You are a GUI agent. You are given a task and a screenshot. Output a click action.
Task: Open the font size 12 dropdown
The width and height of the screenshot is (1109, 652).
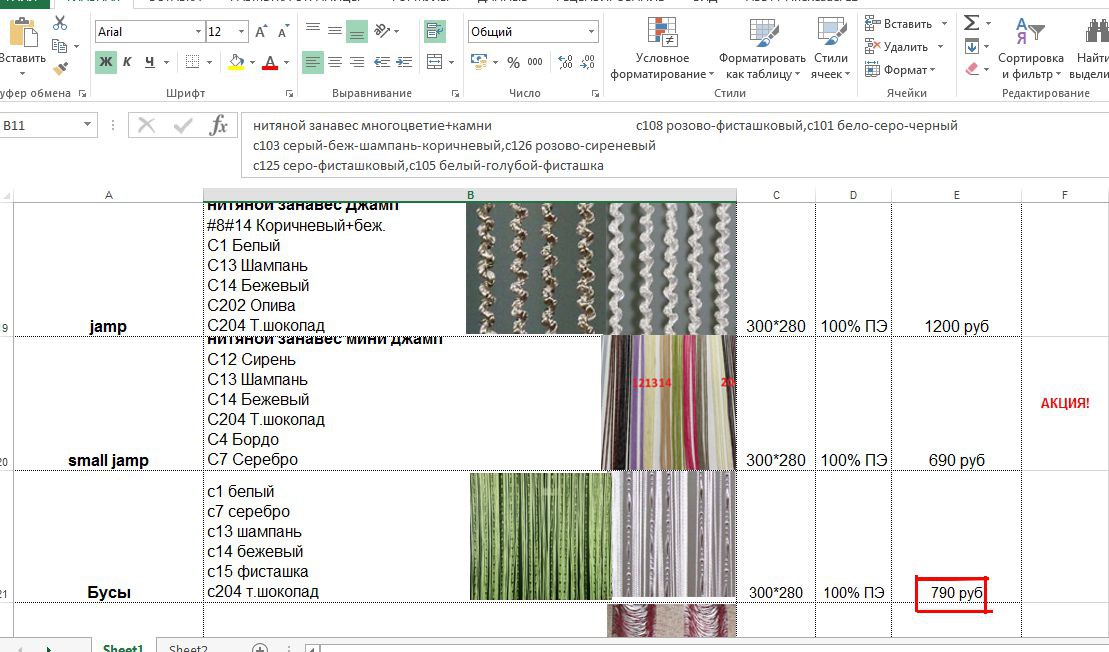point(242,32)
